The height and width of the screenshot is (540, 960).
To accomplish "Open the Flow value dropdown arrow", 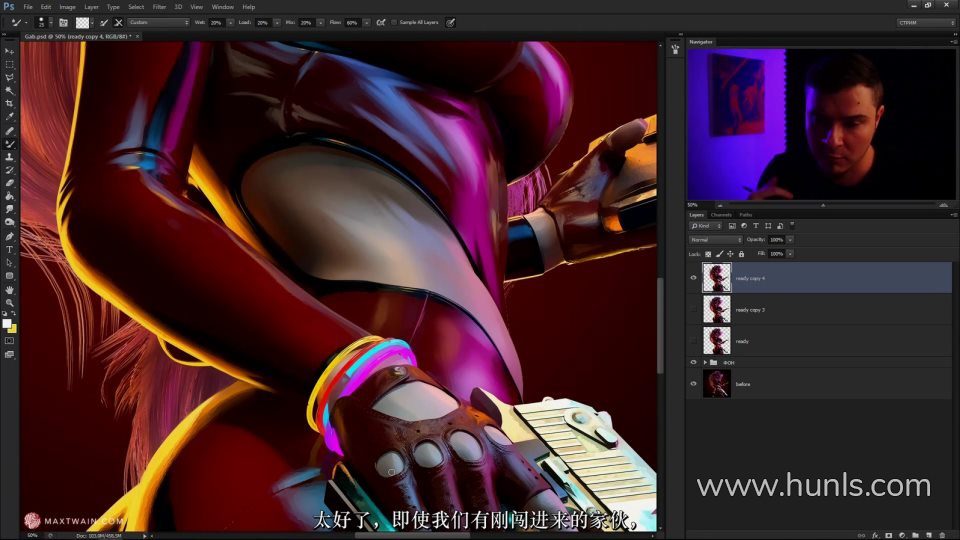I will point(366,23).
